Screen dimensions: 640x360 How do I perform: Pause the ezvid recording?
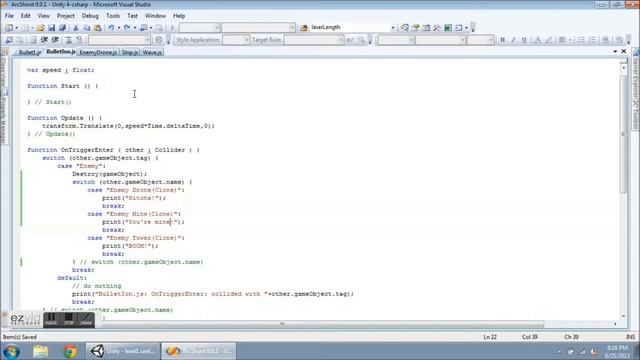point(51,320)
